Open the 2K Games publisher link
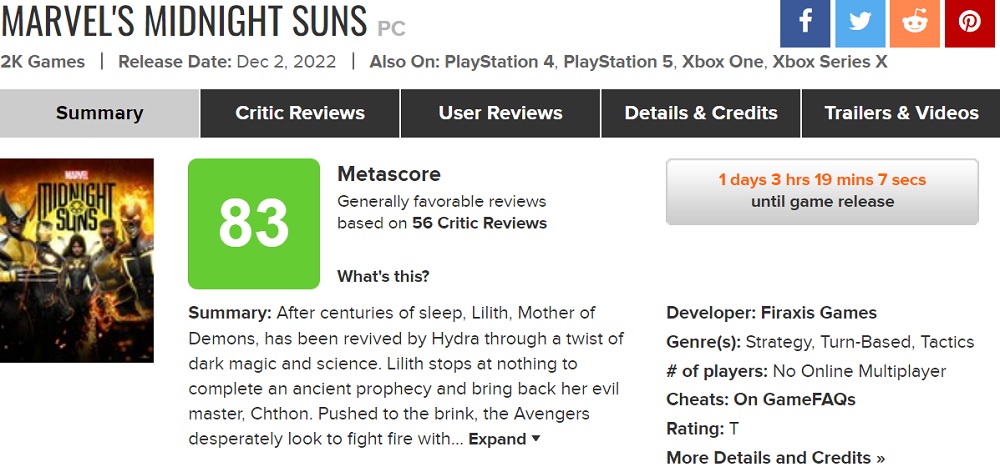The height and width of the screenshot is (467, 1000). pyautogui.click(x=42, y=62)
